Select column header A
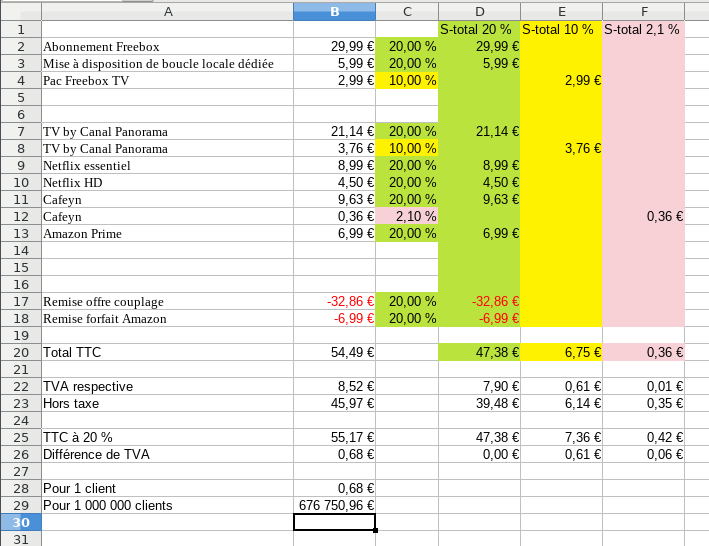 (167, 12)
